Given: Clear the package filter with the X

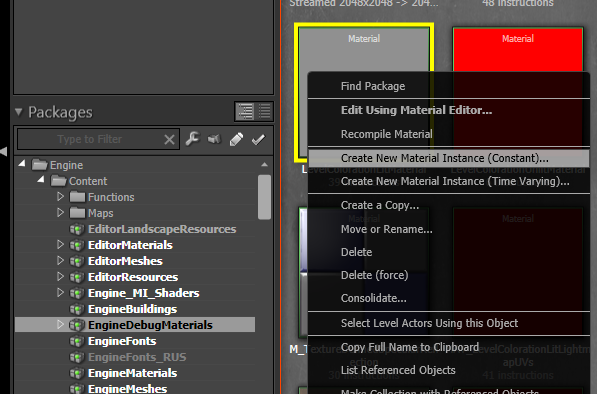Looking at the screenshot, I should tap(169, 140).
